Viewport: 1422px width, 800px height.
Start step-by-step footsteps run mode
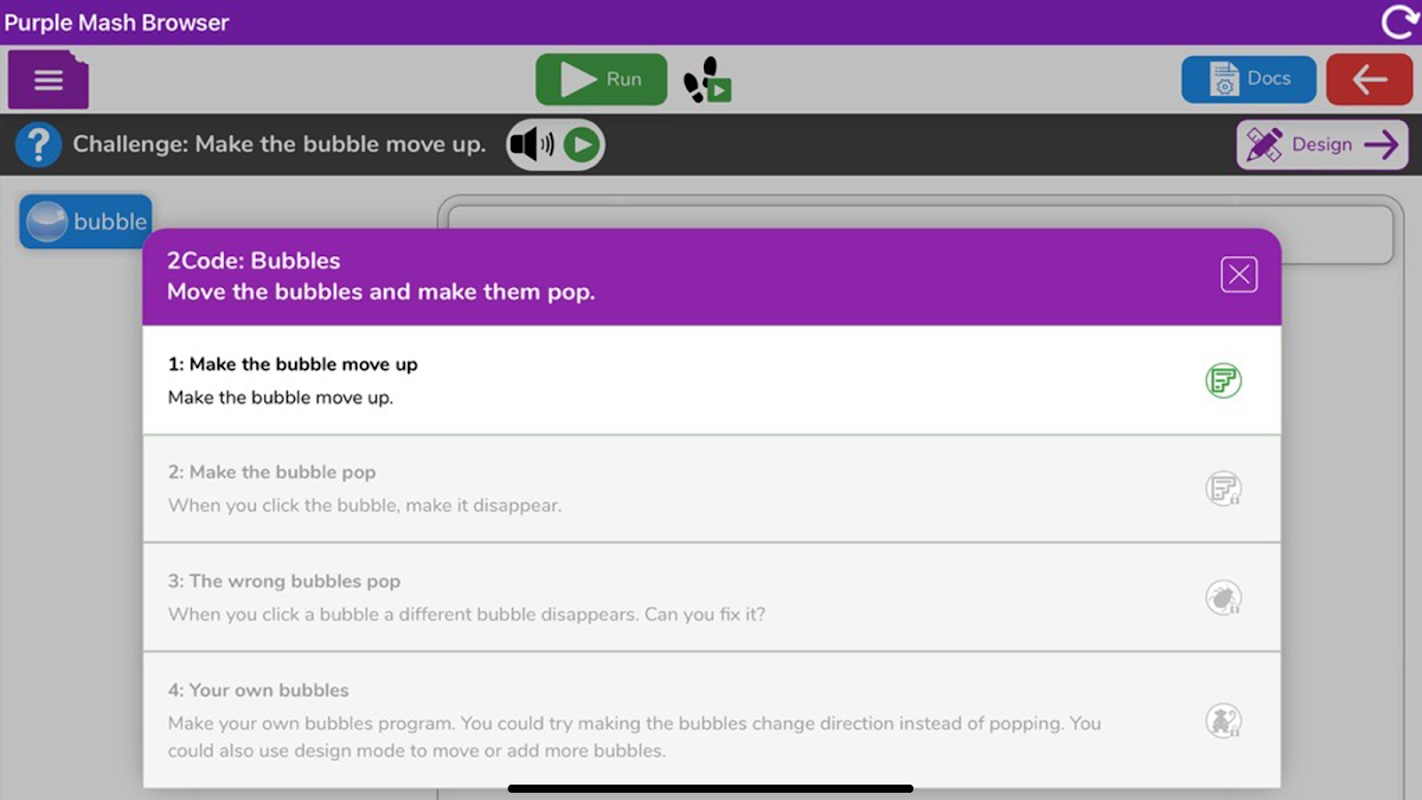708,80
